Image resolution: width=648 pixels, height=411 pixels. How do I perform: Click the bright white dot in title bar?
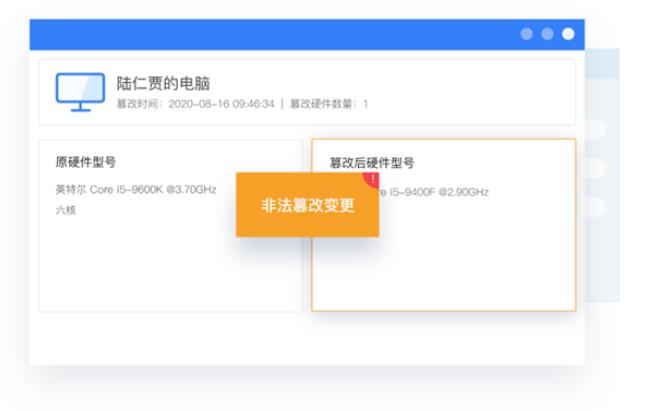[x=568, y=34]
